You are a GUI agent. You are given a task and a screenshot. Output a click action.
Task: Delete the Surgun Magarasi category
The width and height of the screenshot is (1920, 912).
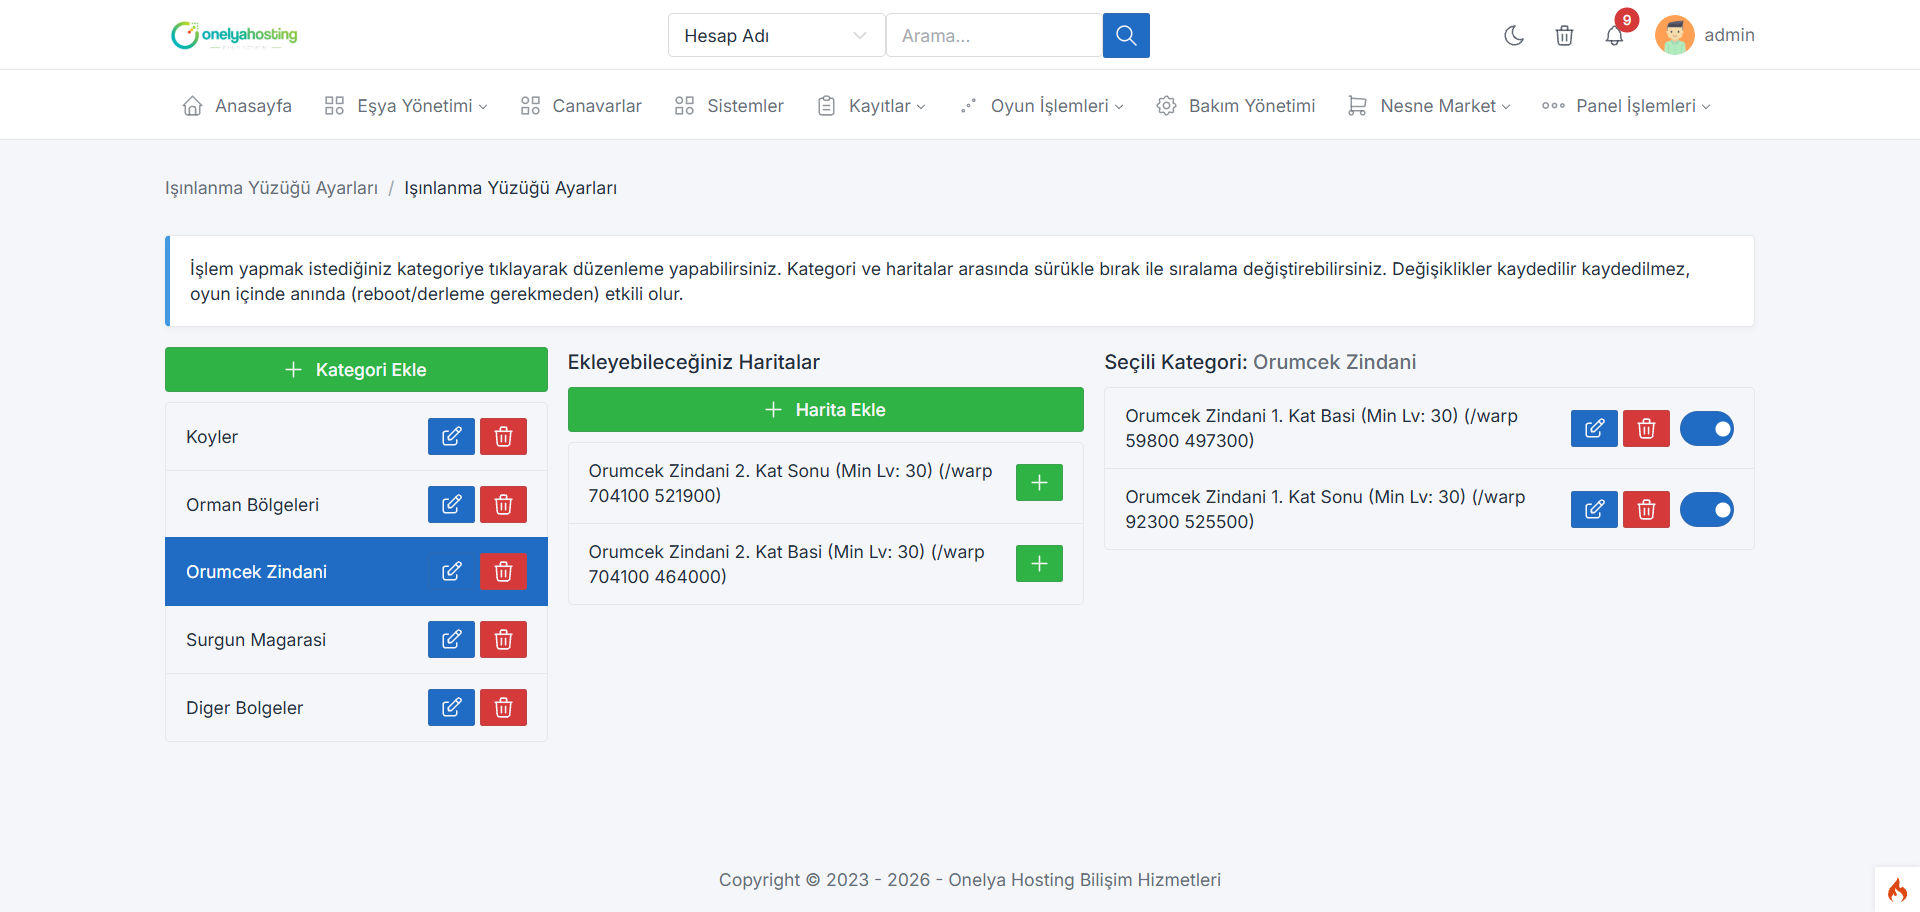click(x=503, y=639)
